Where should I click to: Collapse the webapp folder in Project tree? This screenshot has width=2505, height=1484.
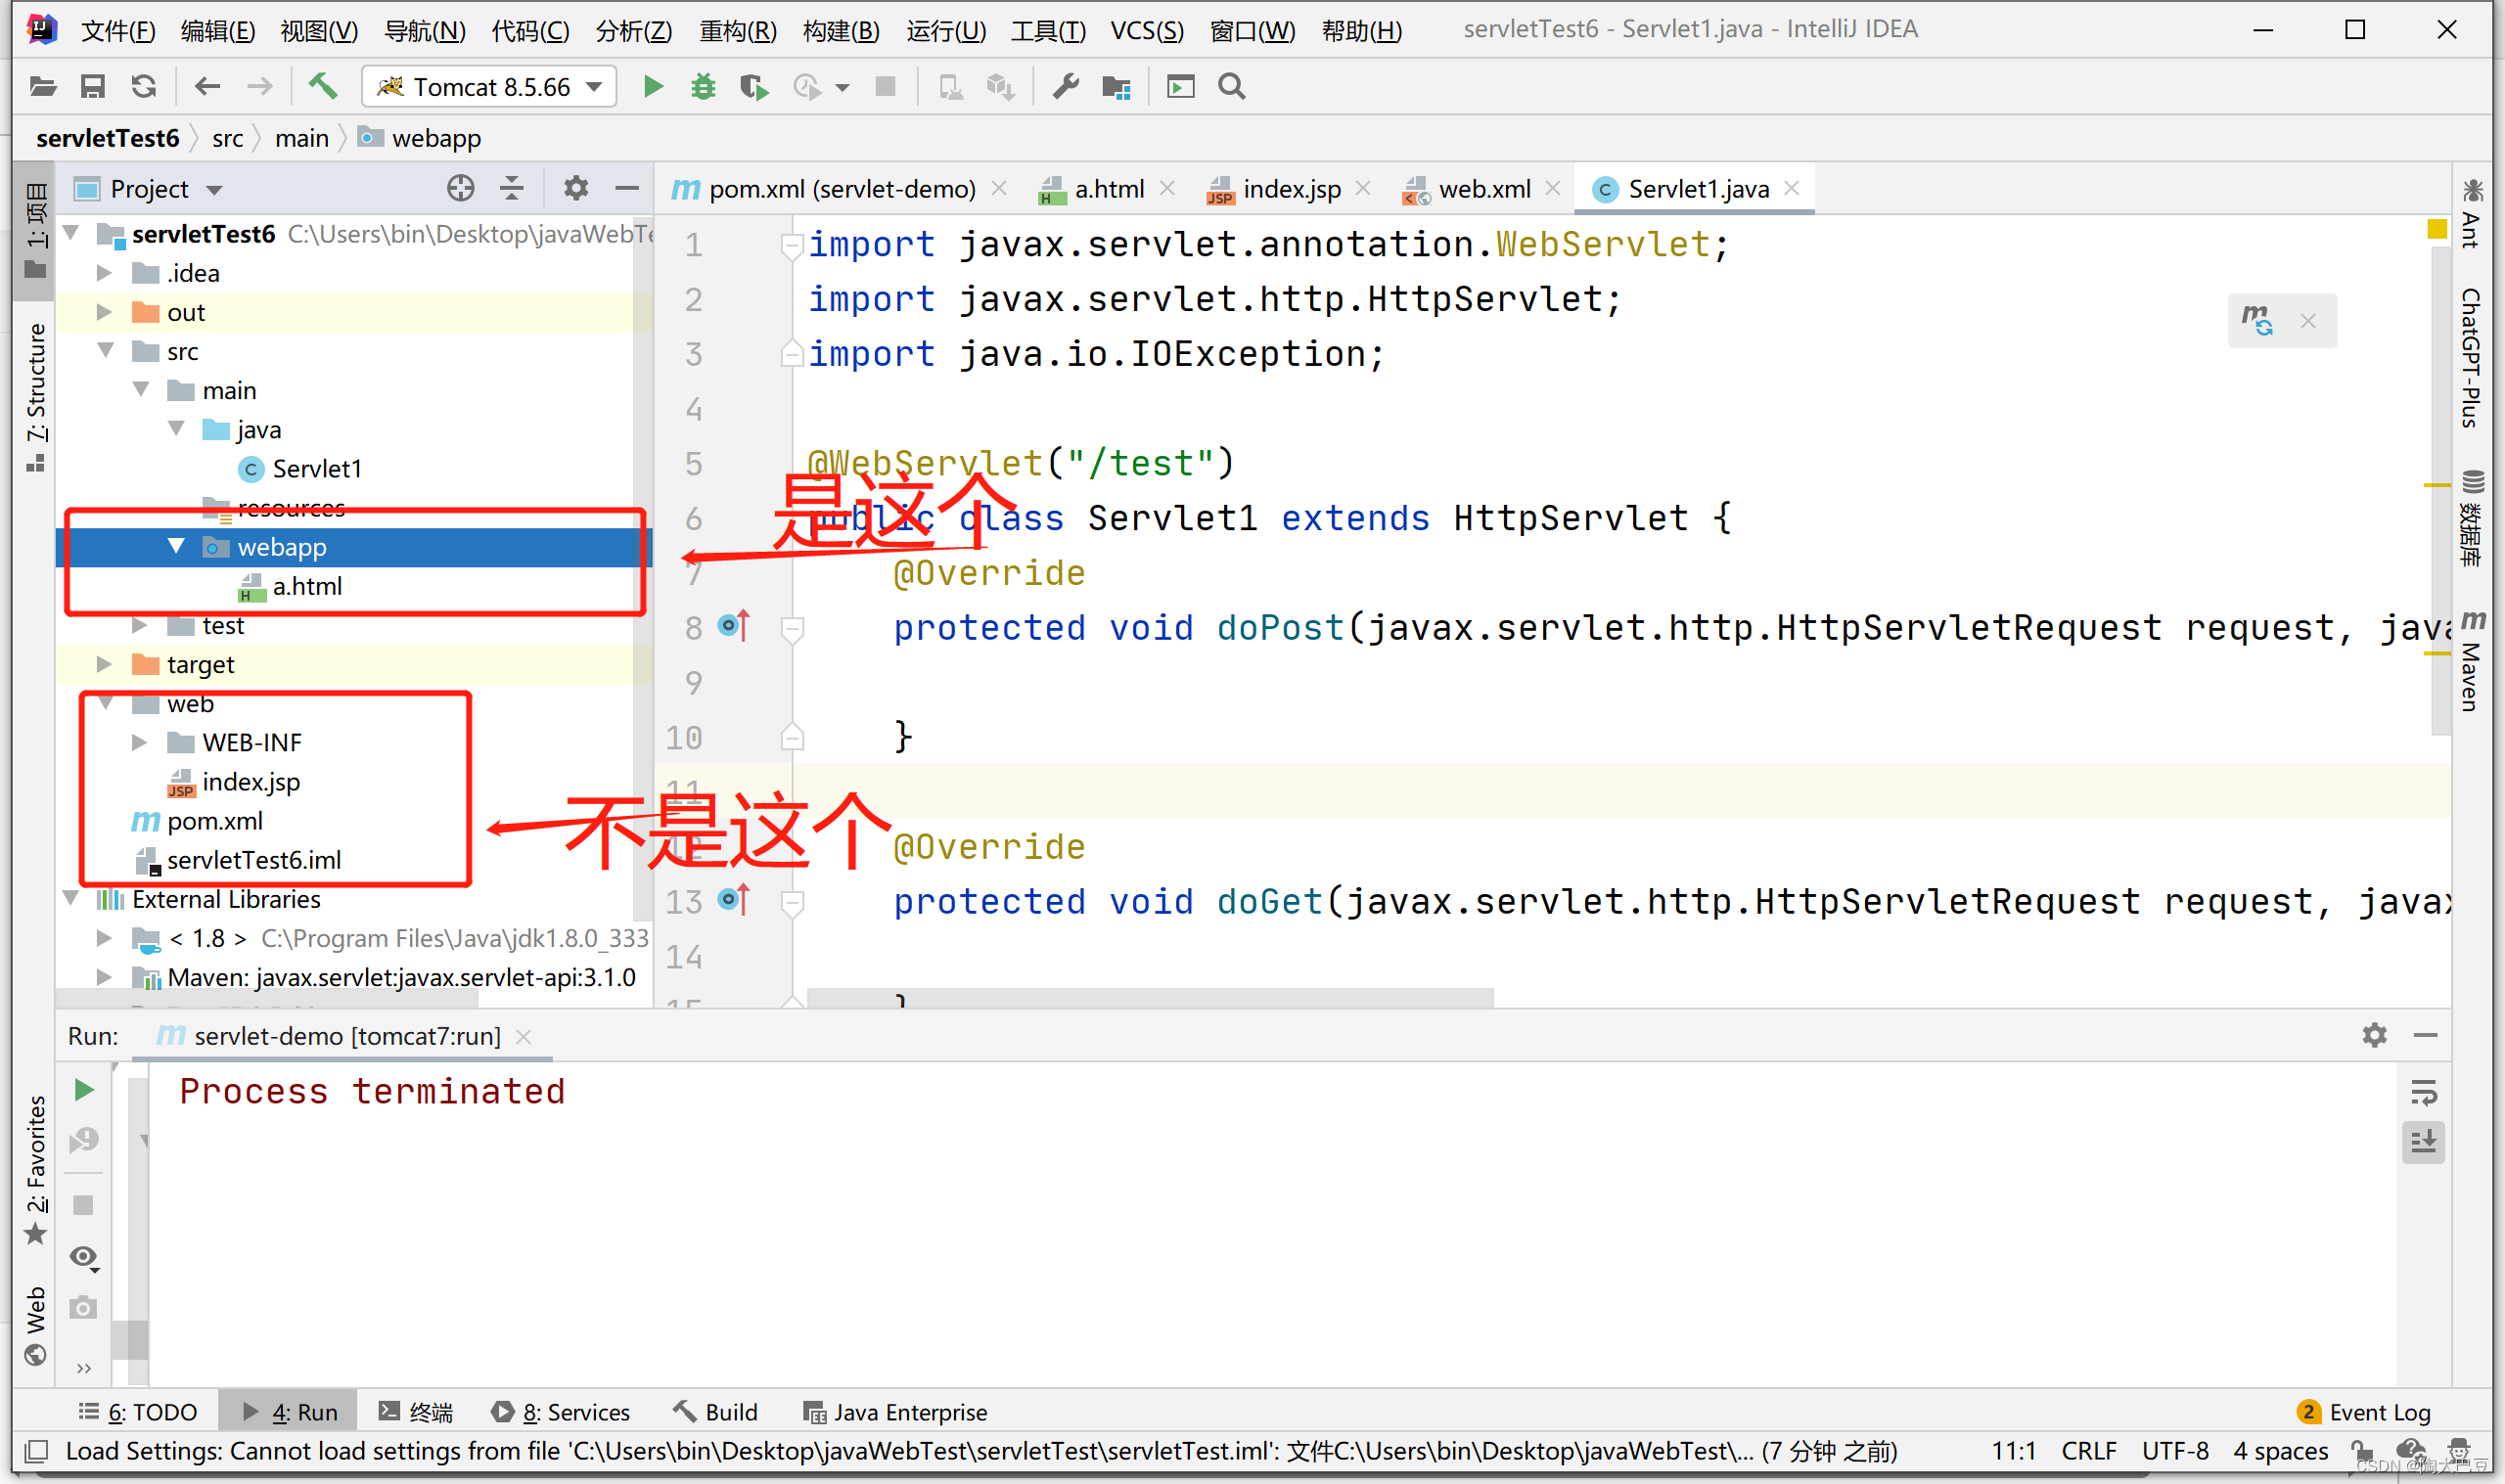[177, 547]
